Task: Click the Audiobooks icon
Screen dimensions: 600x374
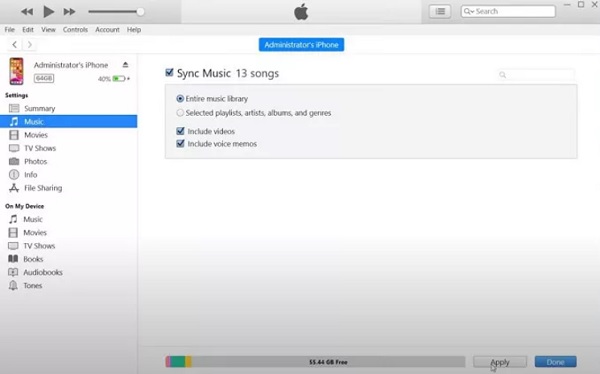Action: 13,272
